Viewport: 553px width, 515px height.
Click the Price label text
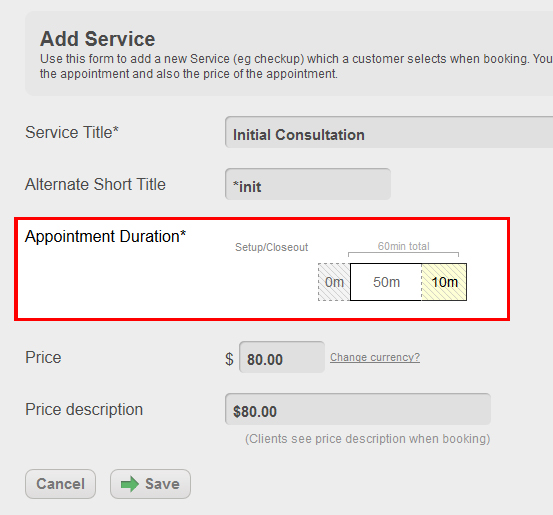[x=43, y=357]
